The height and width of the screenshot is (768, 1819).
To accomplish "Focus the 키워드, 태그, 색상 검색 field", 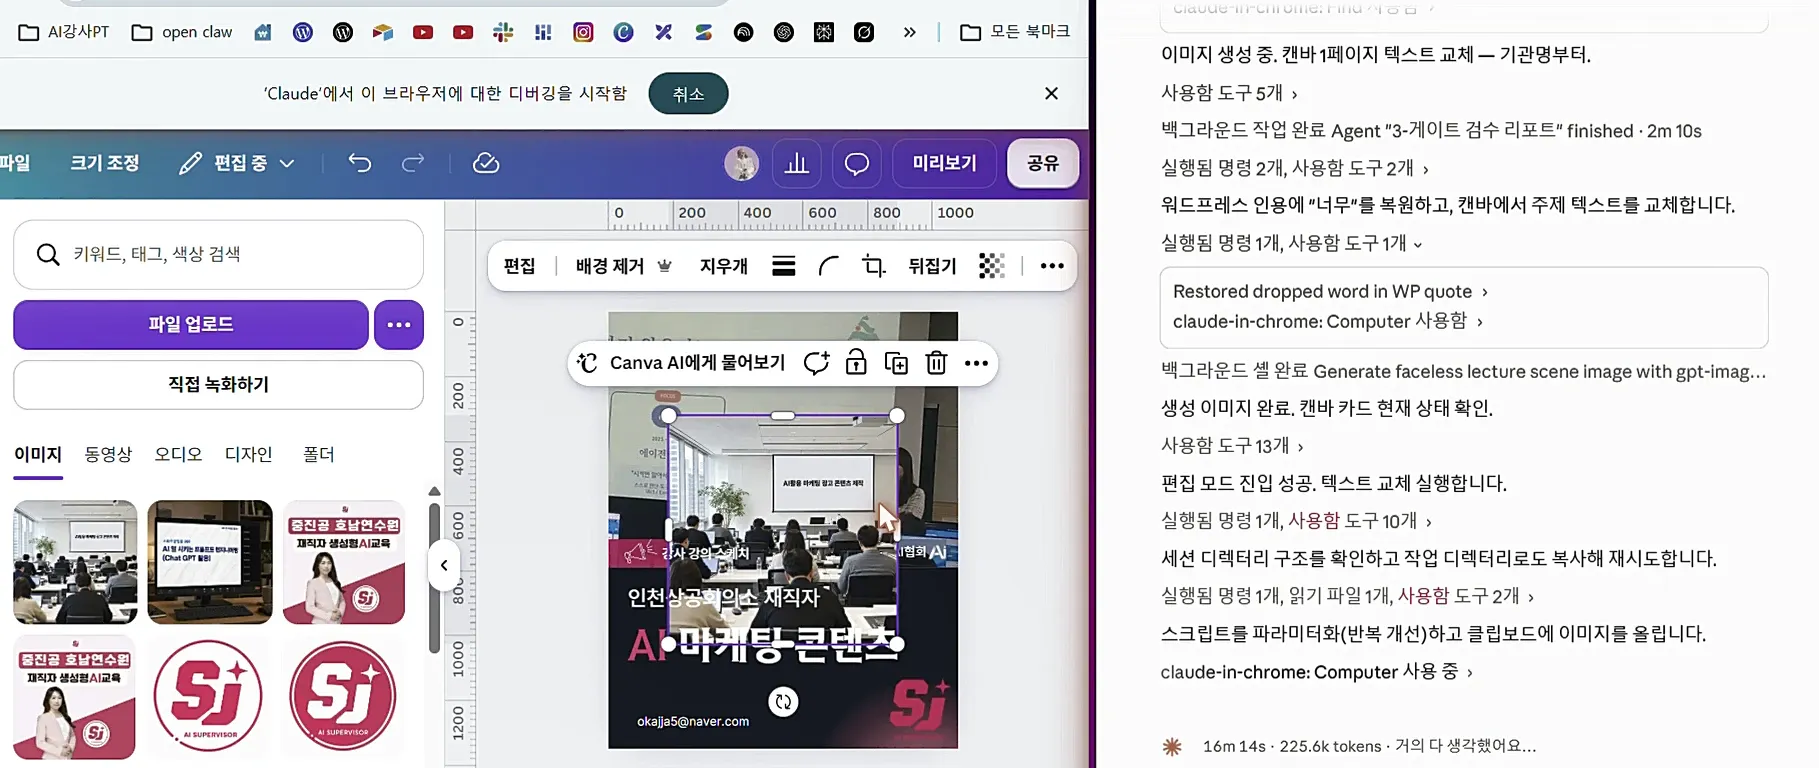I will [x=218, y=254].
